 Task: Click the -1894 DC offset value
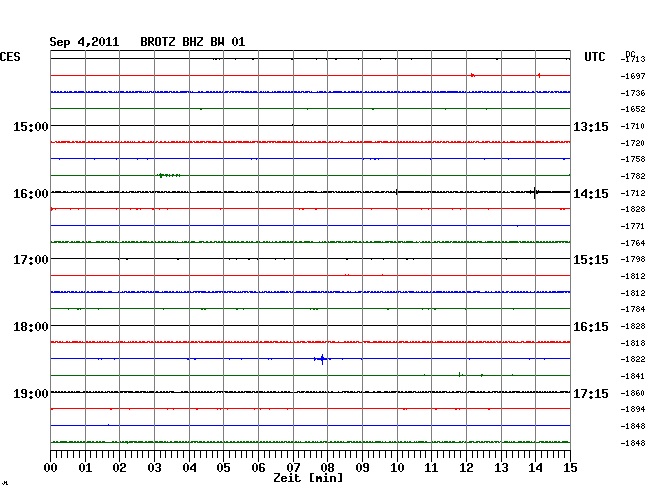pos(632,409)
